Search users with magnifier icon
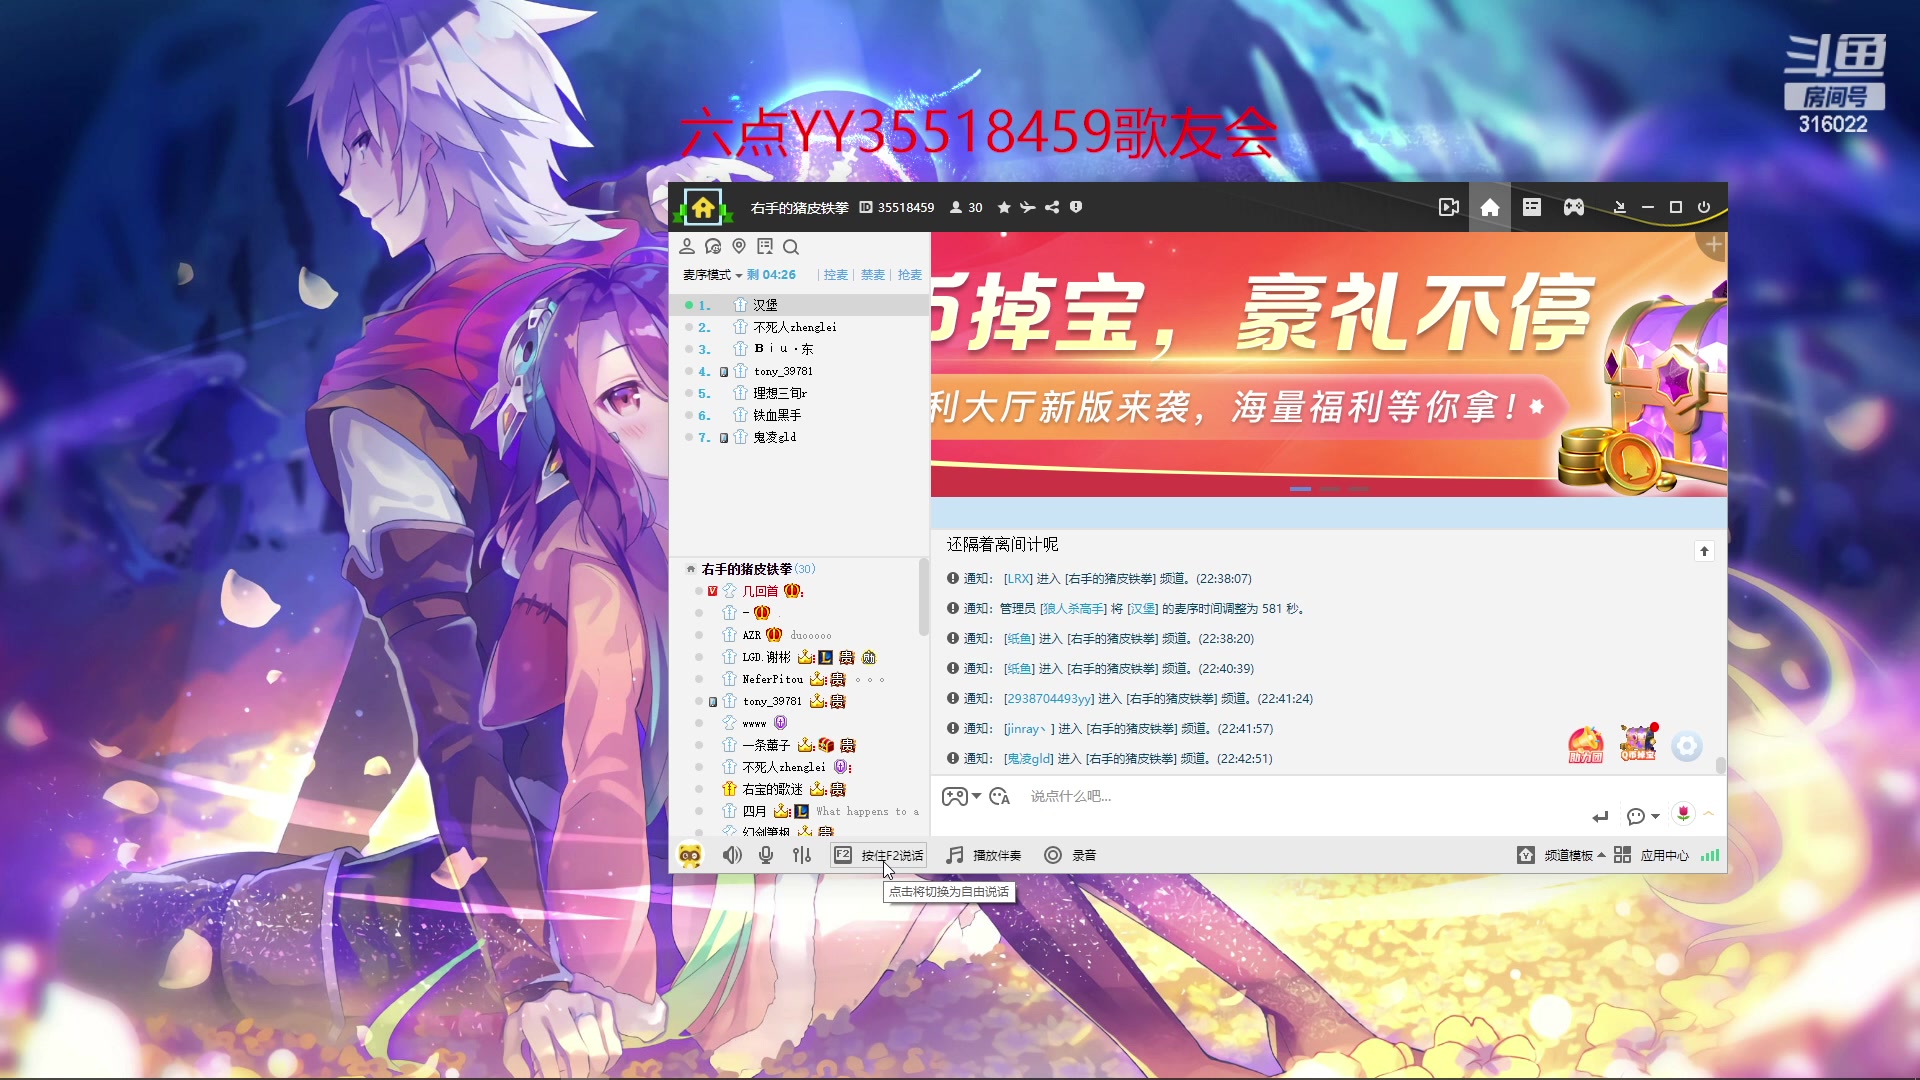Image resolution: width=1920 pixels, height=1080 pixels. click(x=791, y=246)
